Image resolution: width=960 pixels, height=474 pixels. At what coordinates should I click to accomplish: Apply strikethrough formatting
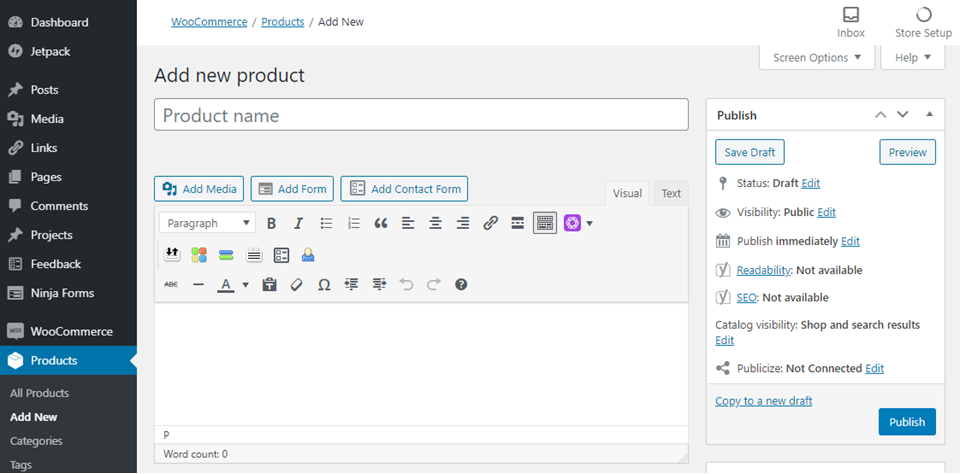171,285
